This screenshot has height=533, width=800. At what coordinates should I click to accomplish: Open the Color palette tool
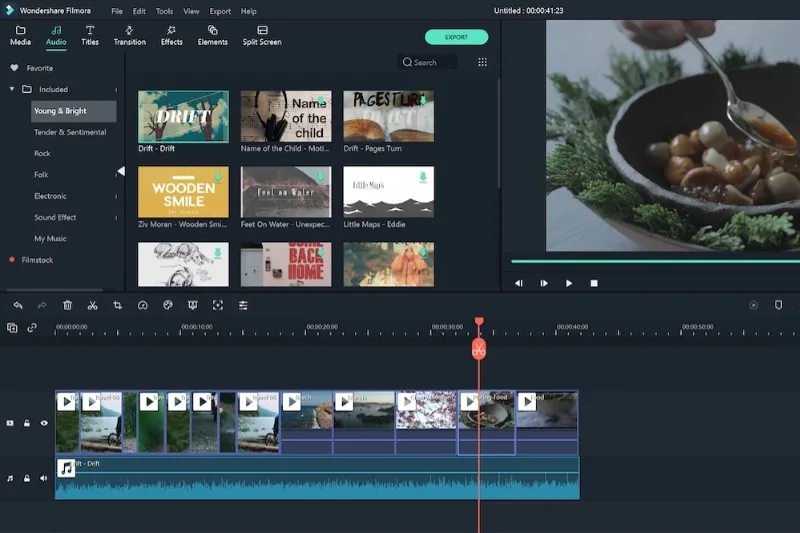pyautogui.click(x=167, y=305)
